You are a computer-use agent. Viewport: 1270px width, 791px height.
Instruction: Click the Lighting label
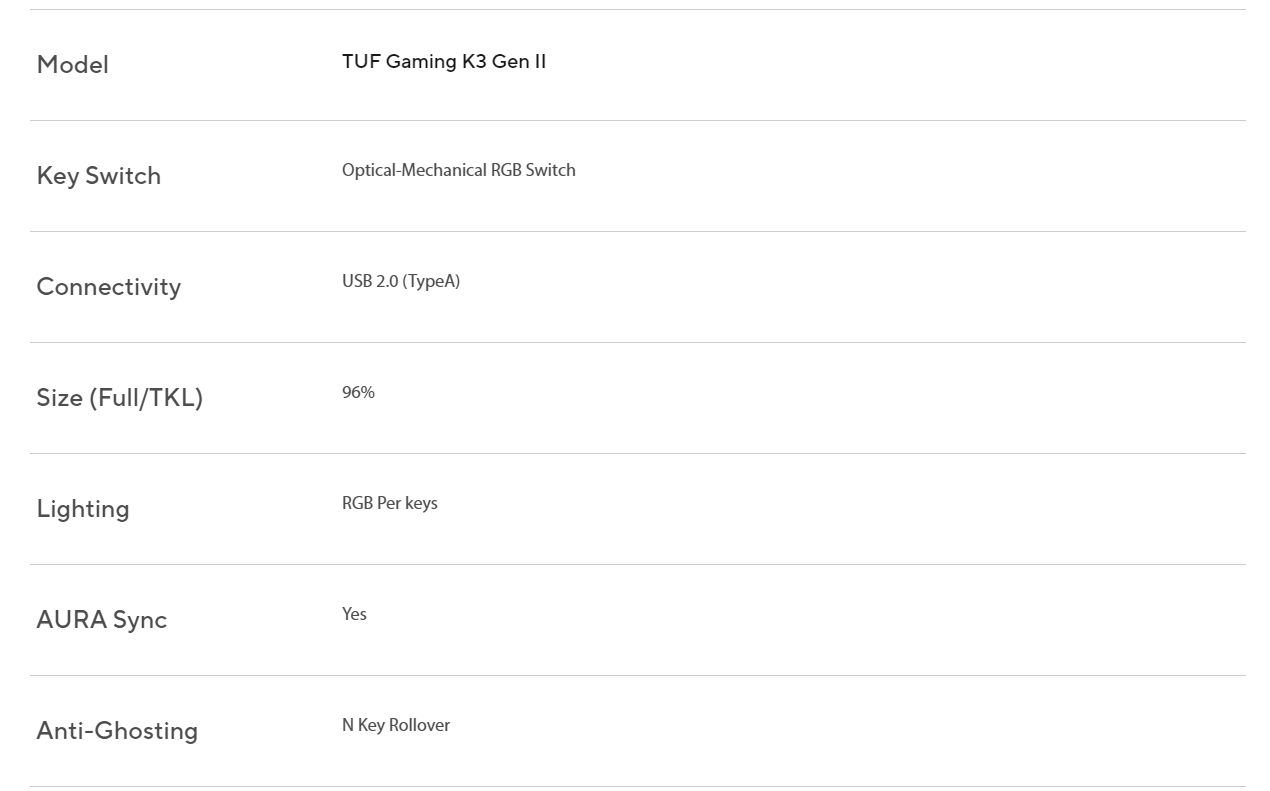coord(82,509)
